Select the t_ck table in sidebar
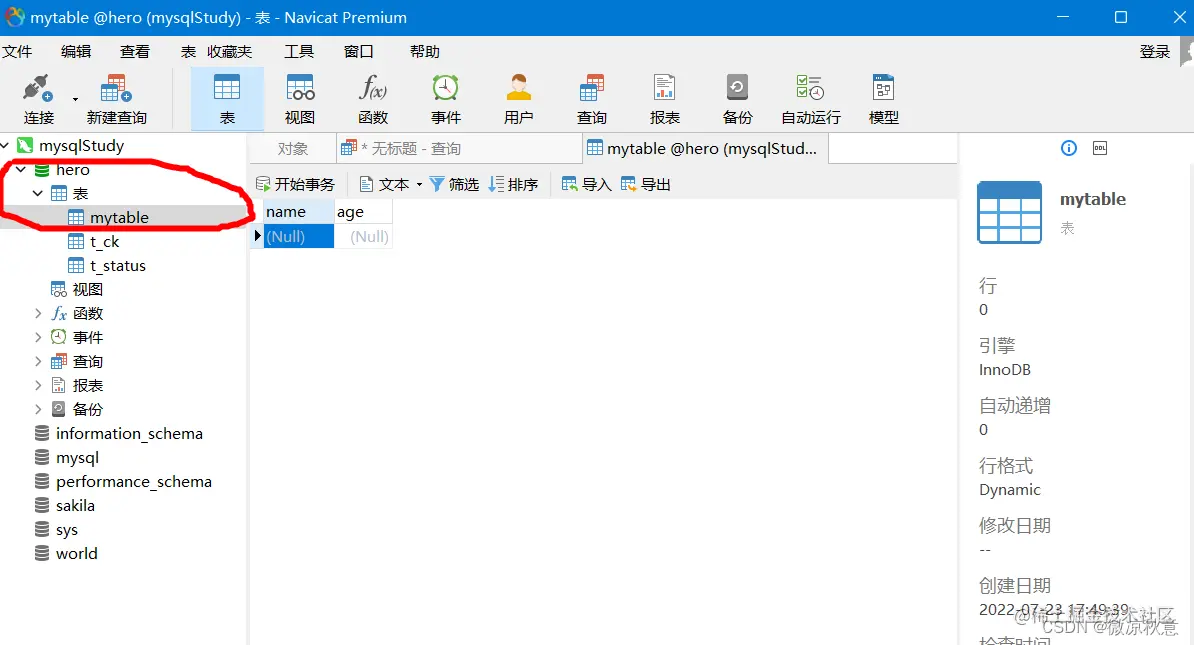 point(102,241)
